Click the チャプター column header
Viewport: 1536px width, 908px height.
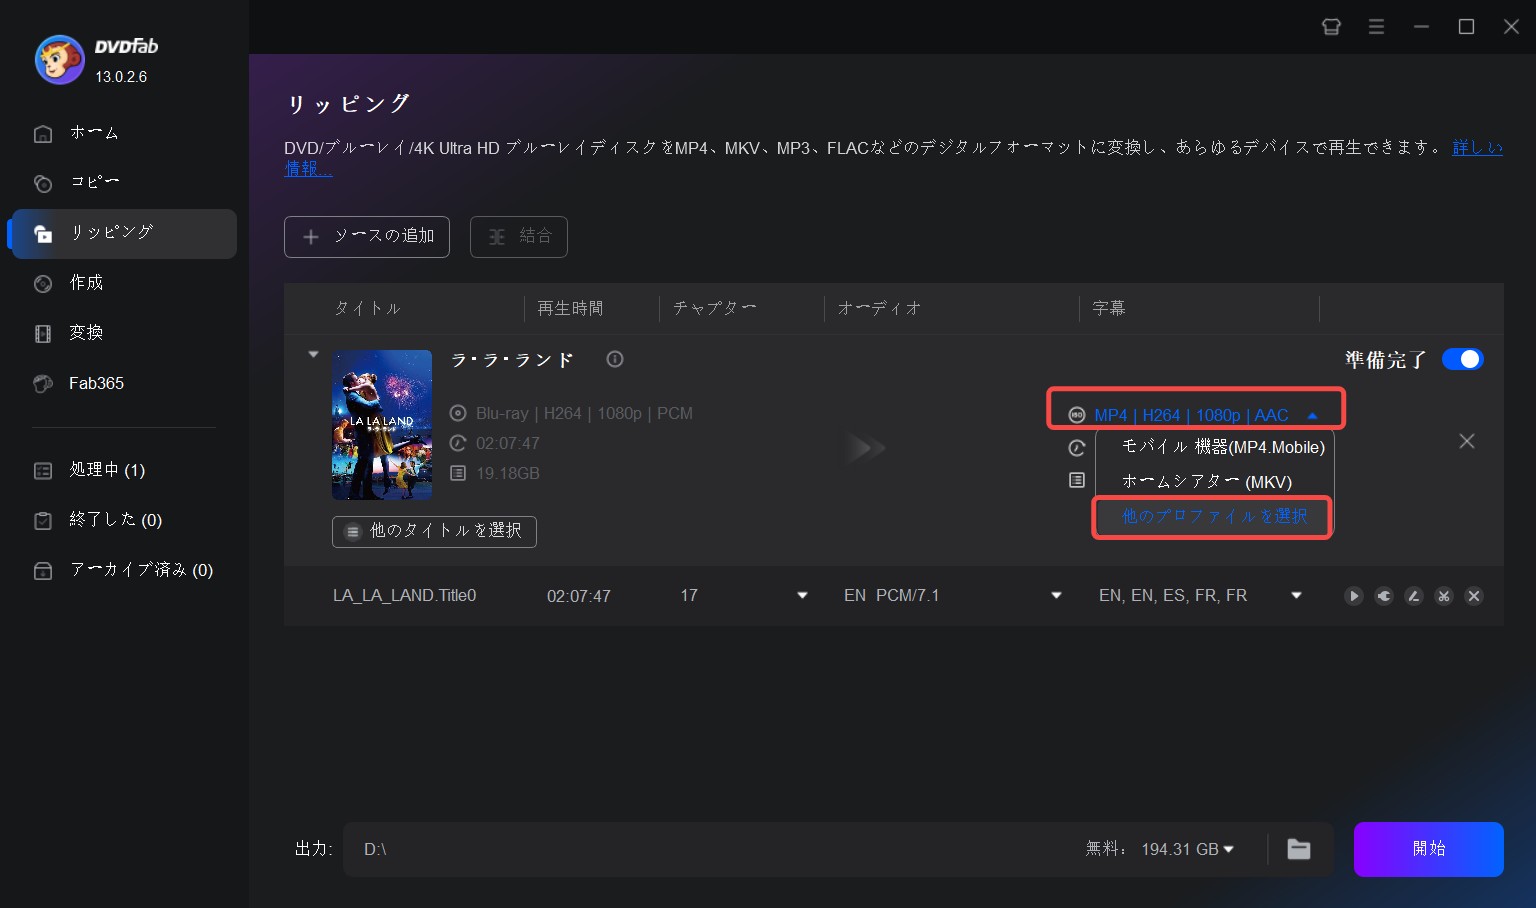tap(715, 308)
